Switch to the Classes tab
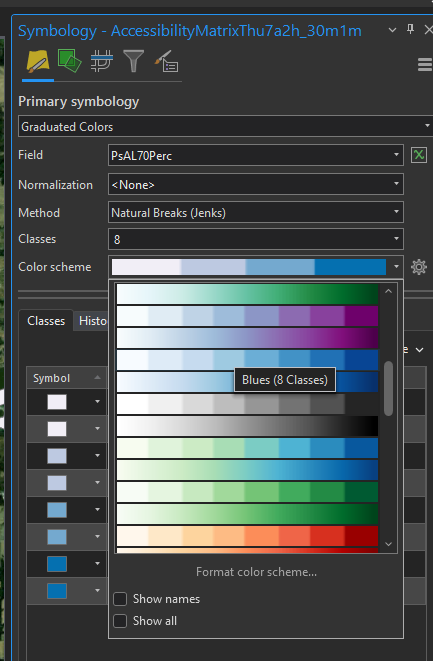This screenshot has height=661, width=433. (46, 321)
